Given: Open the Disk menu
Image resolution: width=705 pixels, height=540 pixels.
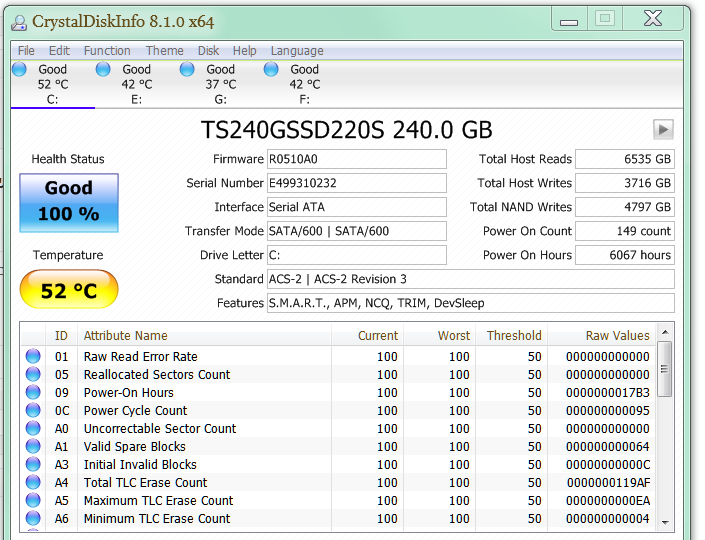Looking at the screenshot, I should (x=208, y=50).
